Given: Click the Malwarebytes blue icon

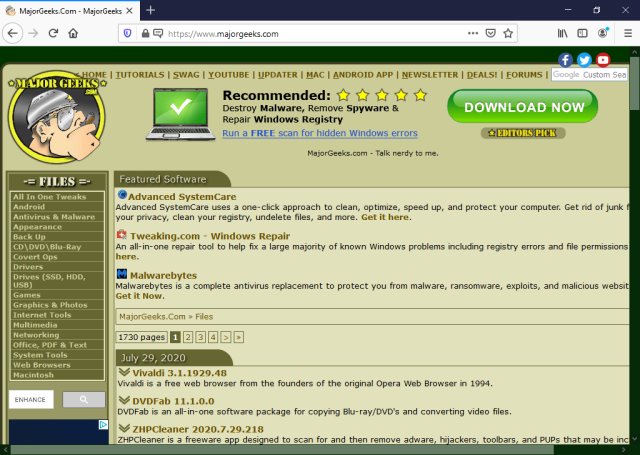Looking at the screenshot, I should coord(122,274).
